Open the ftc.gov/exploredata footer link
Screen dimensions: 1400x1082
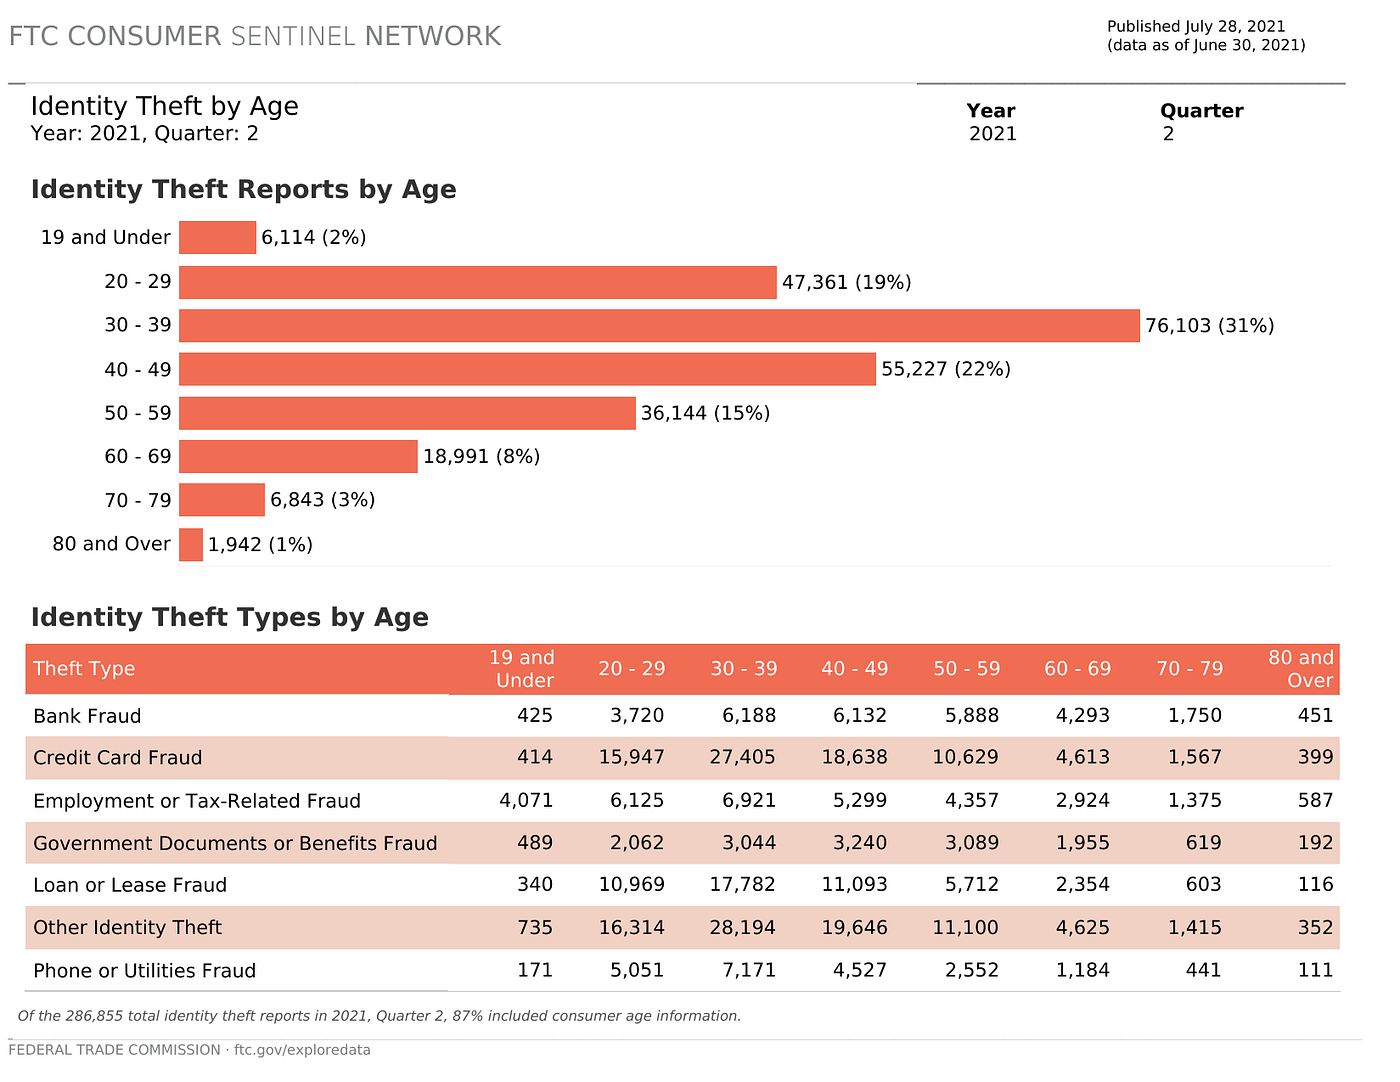tap(302, 1050)
